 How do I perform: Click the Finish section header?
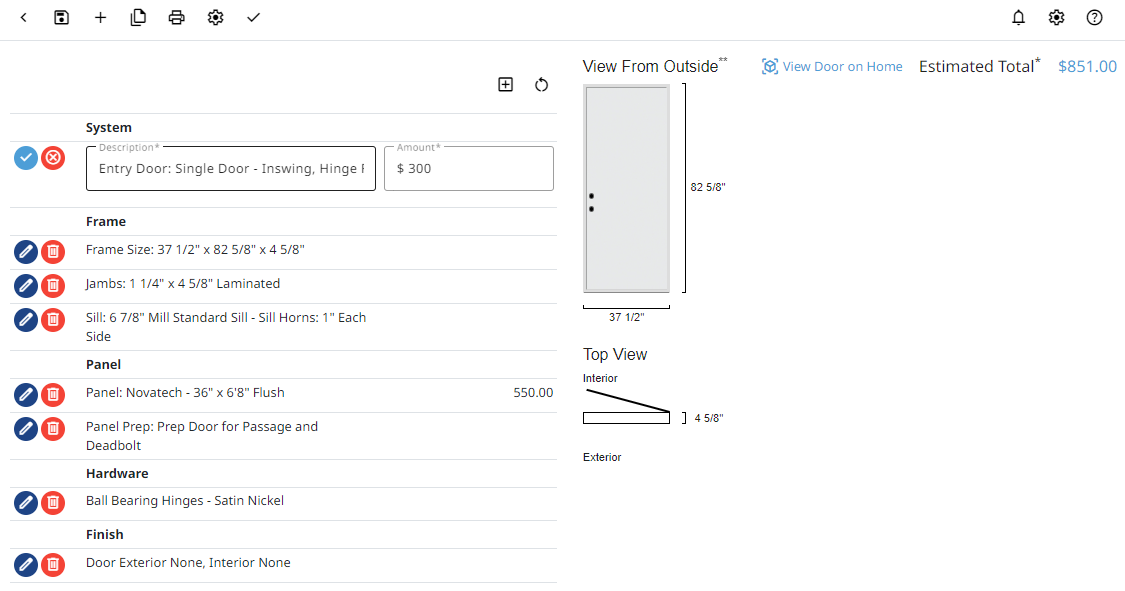click(105, 534)
